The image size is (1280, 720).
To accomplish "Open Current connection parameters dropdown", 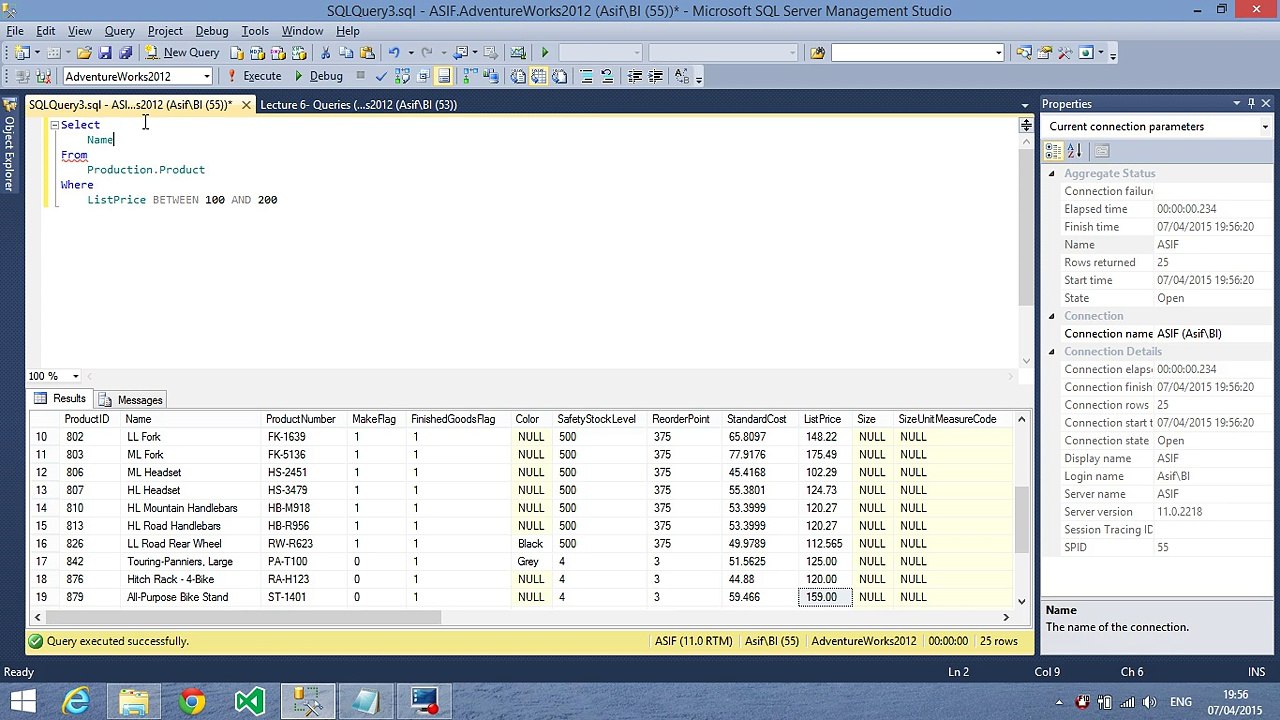I will click(x=1265, y=127).
